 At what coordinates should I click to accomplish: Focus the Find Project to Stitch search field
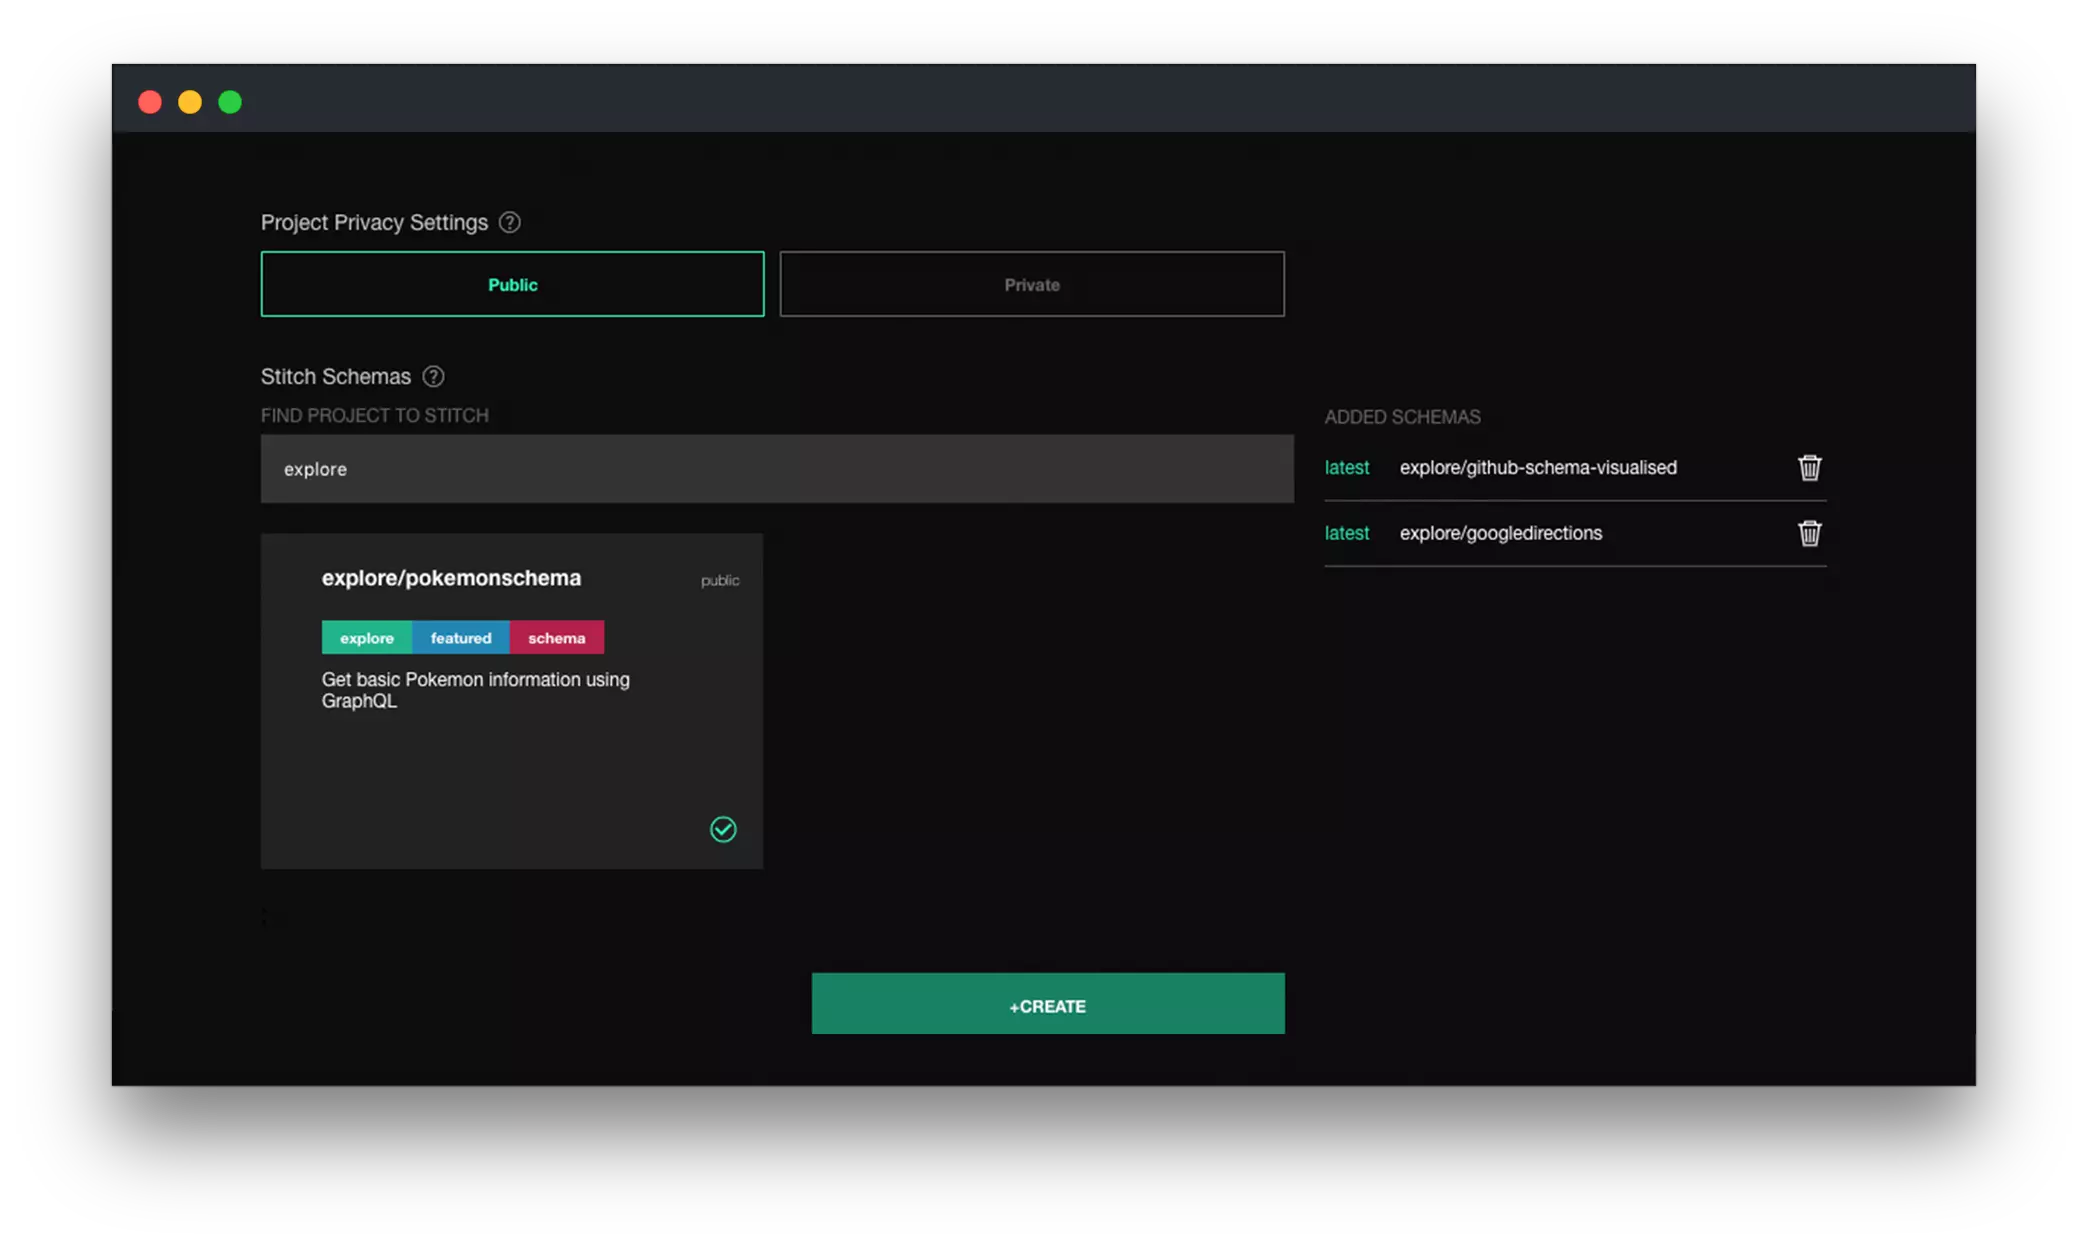tap(777, 469)
